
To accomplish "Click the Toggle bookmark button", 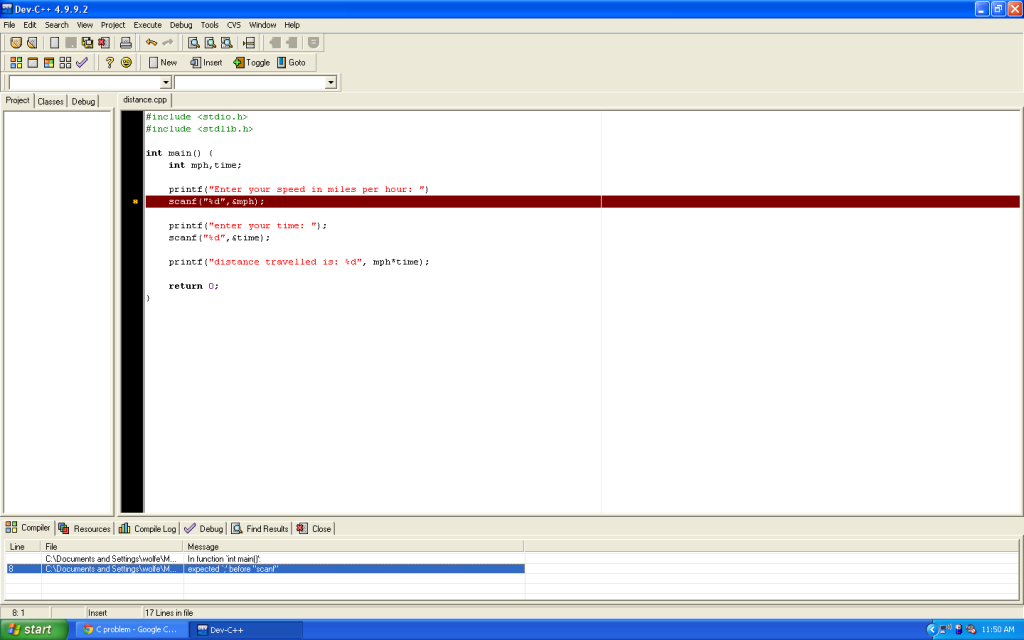I will [251, 62].
